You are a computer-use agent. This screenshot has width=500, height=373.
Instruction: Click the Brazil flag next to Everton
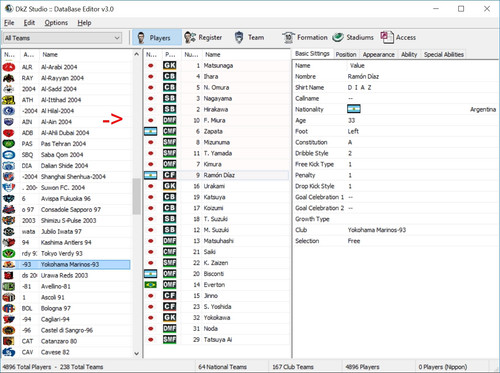click(x=151, y=285)
